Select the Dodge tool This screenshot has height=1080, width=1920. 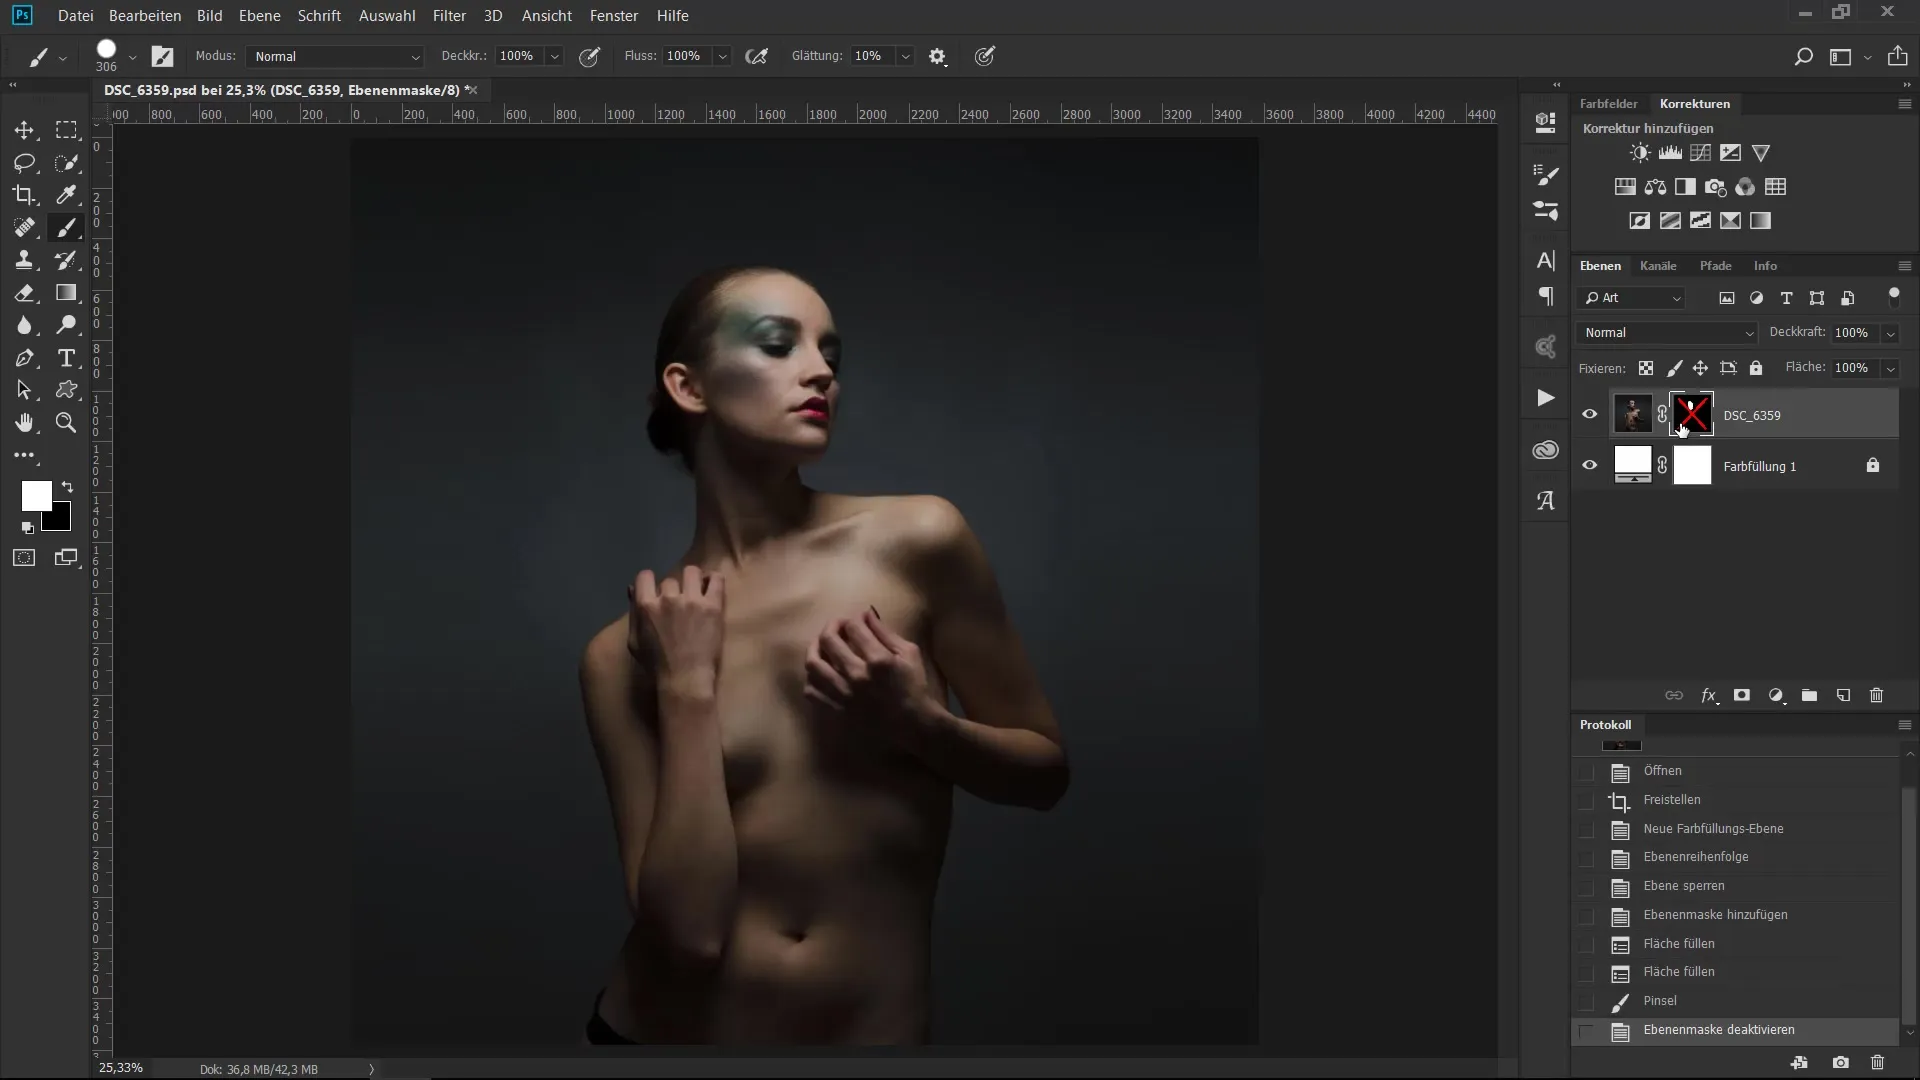66,325
